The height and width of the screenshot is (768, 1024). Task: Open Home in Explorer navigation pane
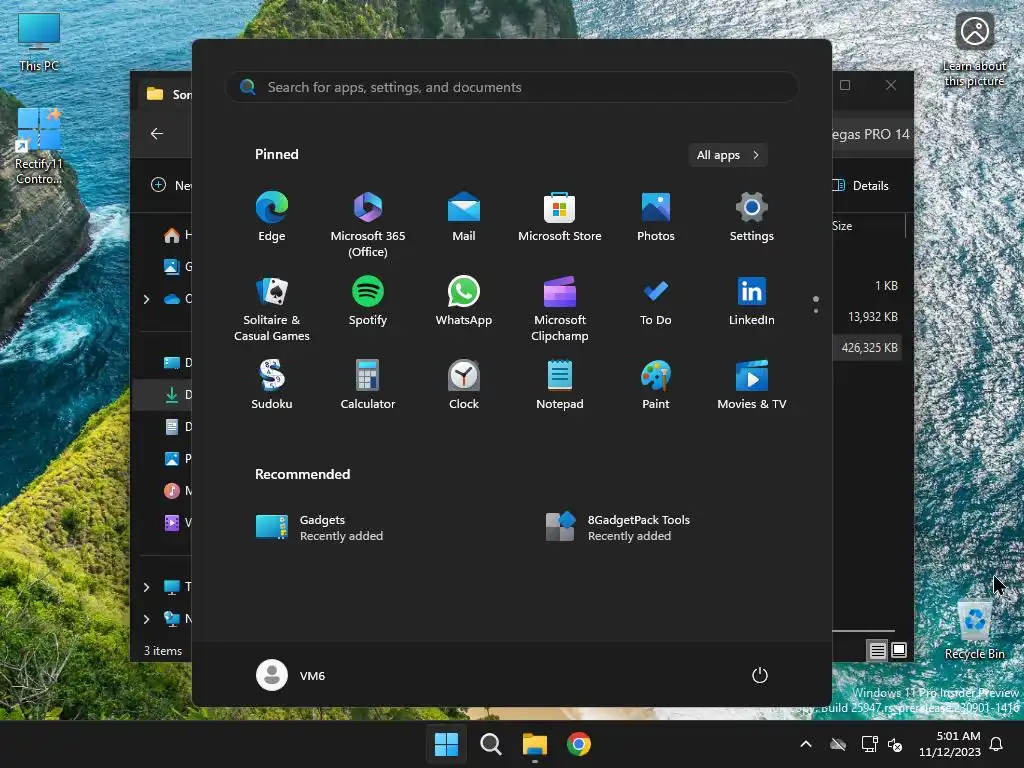click(x=176, y=234)
